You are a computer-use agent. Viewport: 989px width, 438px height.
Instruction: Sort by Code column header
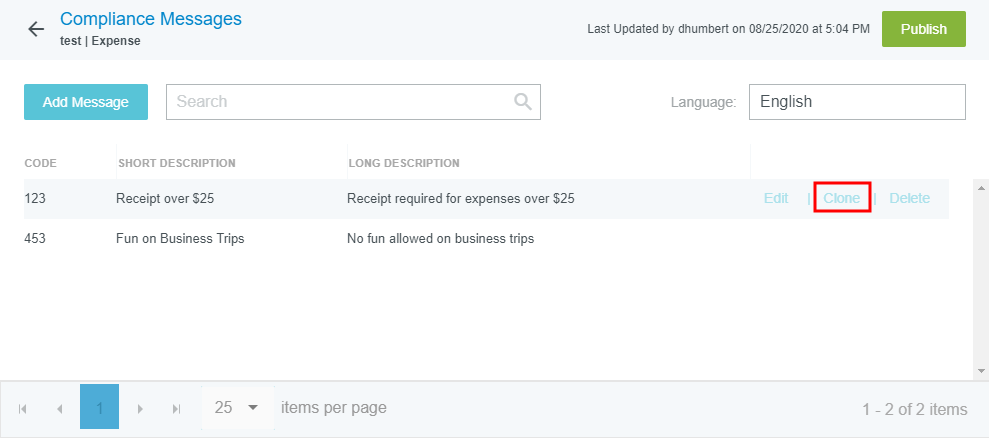coord(41,163)
